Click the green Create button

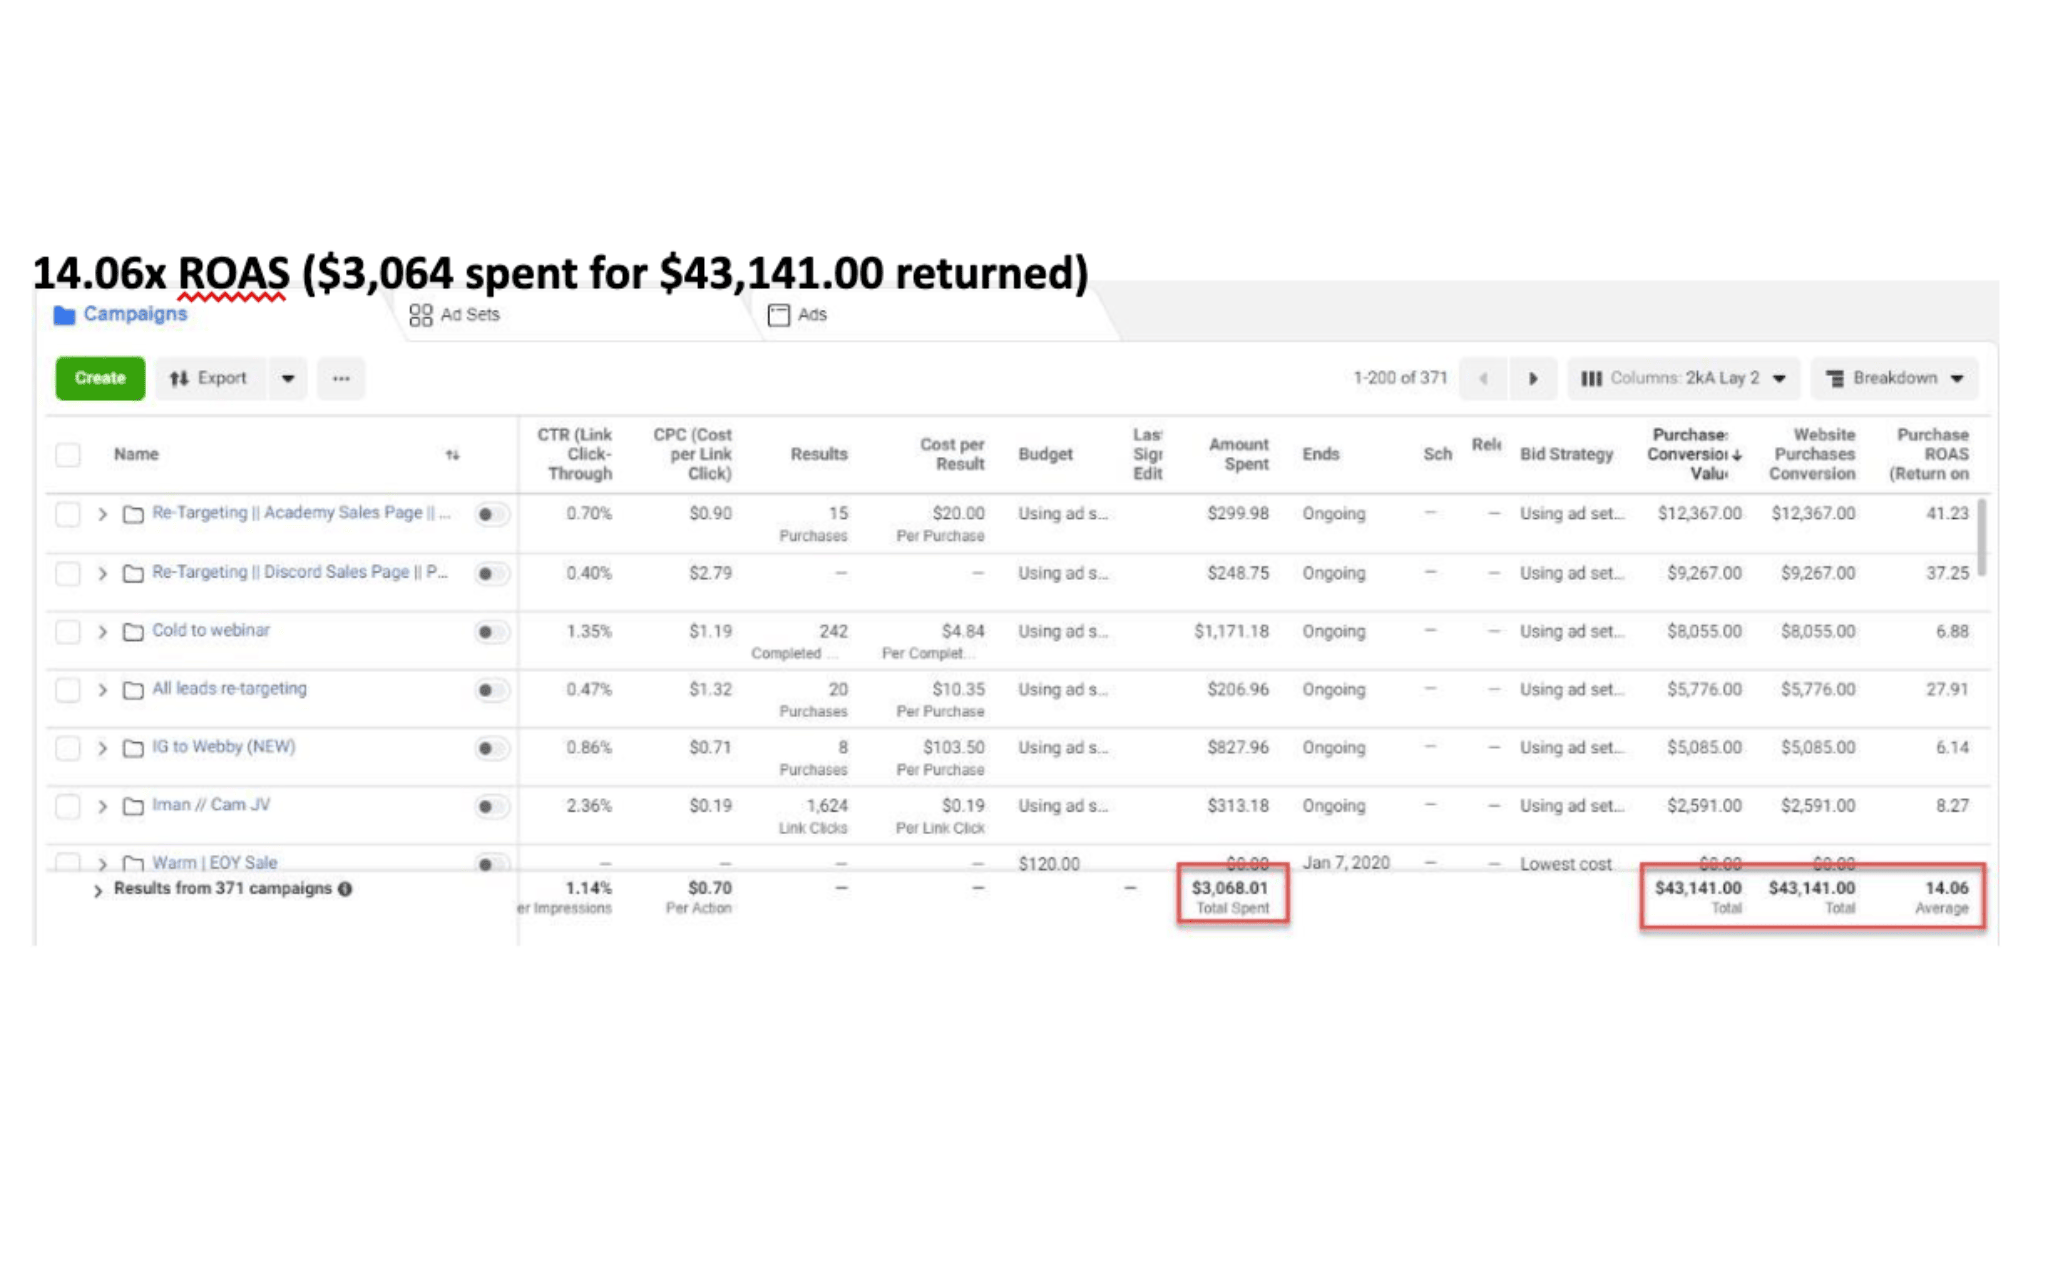point(100,379)
